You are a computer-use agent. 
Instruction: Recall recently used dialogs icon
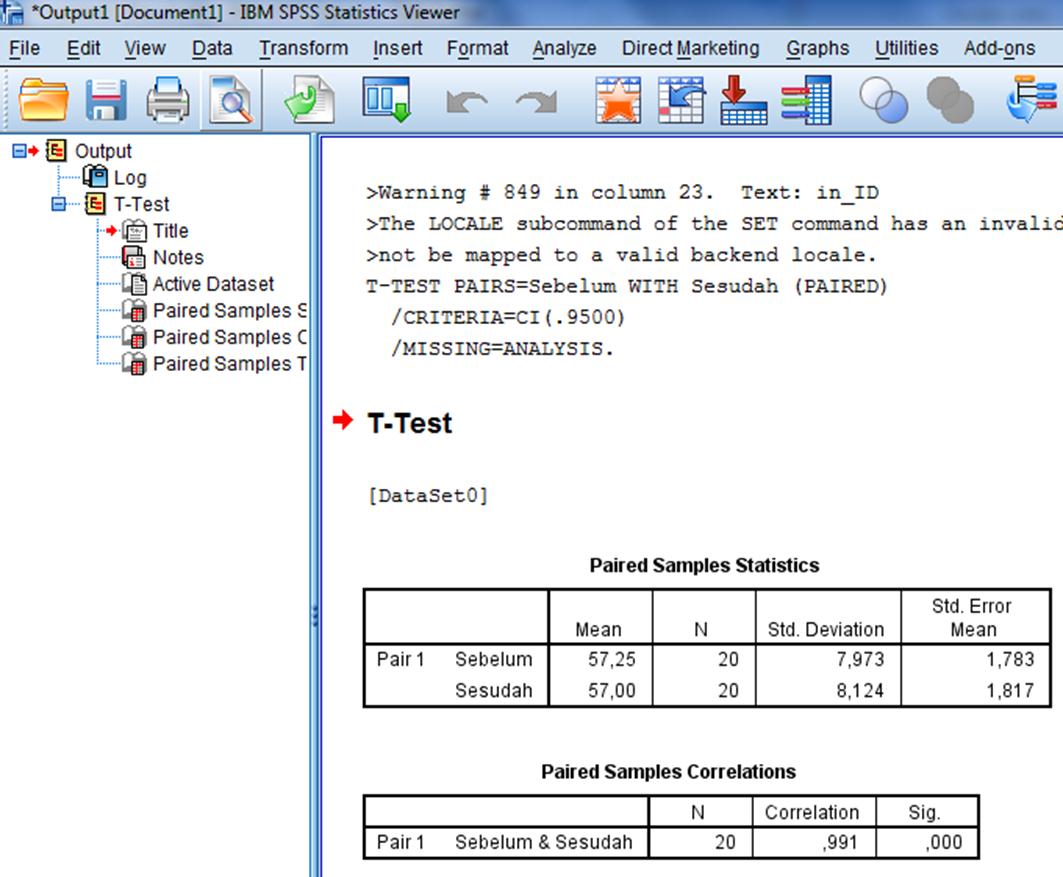click(x=386, y=100)
